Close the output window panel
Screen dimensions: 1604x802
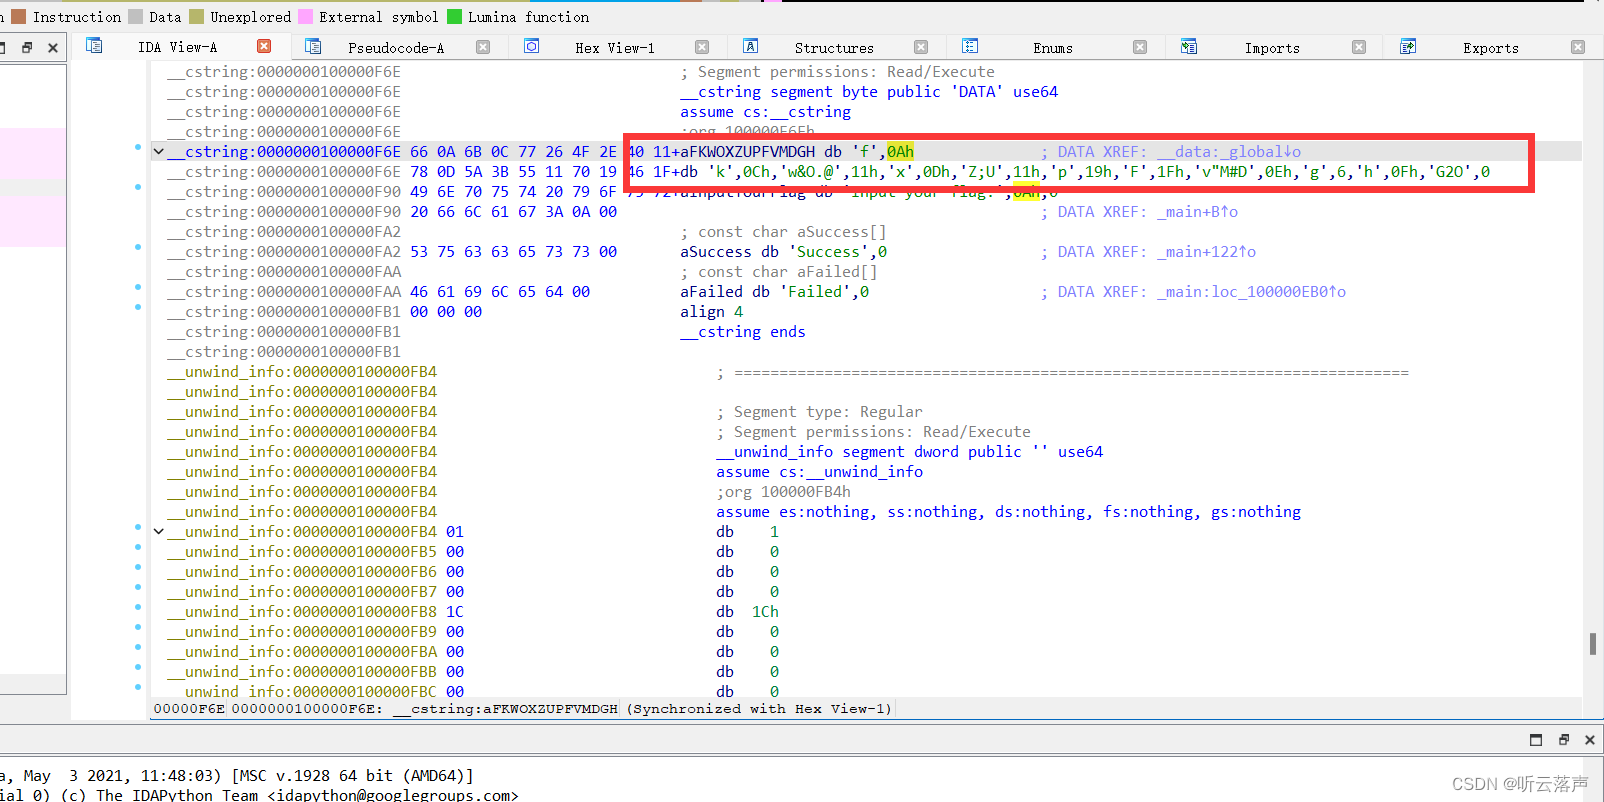(1589, 740)
